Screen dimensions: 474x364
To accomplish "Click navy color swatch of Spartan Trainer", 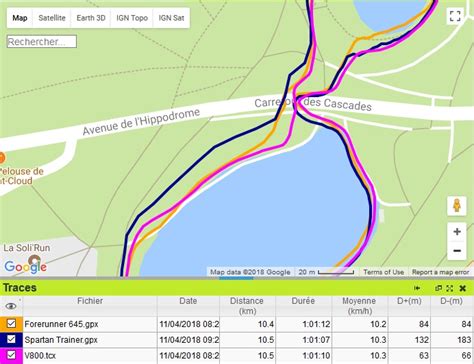I will pyautogui.click(x=11, y=340).
